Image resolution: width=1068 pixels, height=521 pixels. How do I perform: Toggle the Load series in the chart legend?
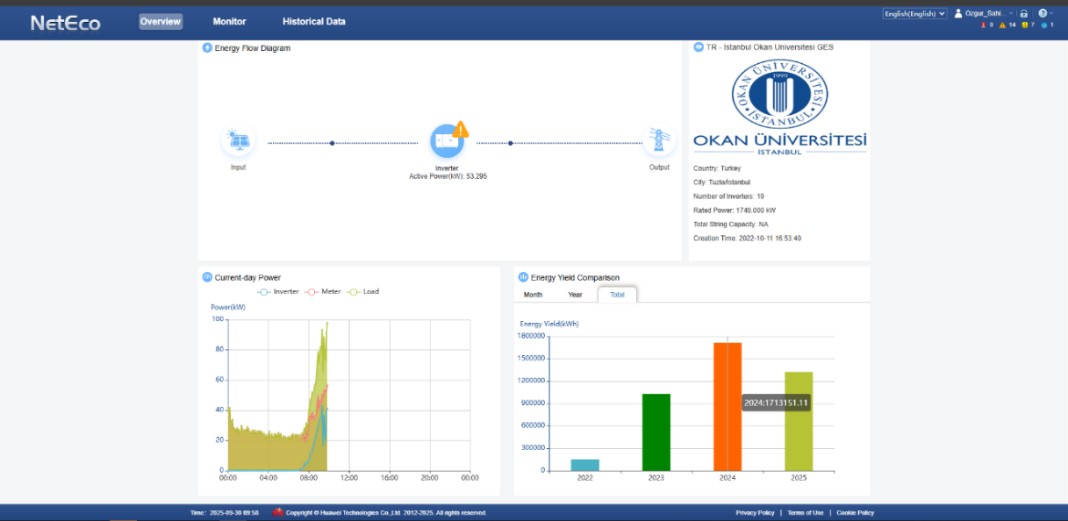(363, 291)
